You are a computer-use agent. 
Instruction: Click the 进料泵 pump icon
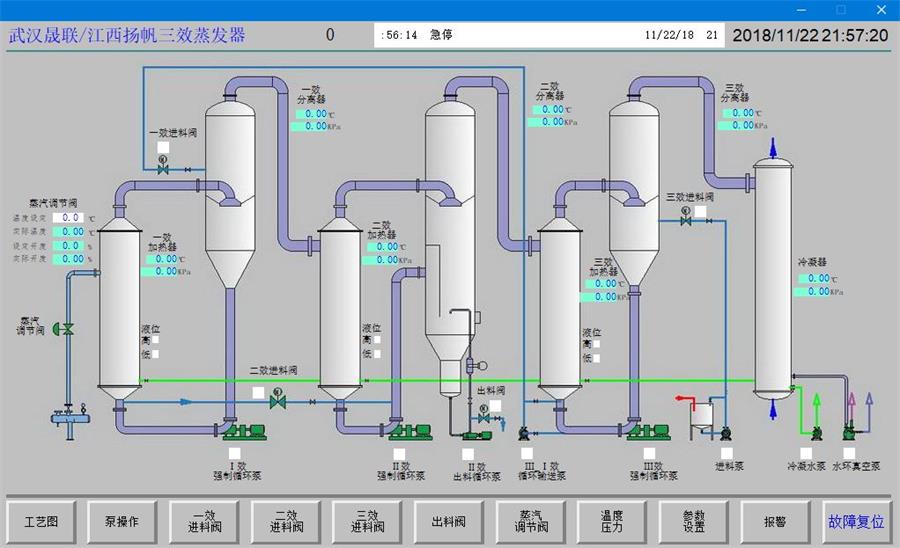point(726,433)
